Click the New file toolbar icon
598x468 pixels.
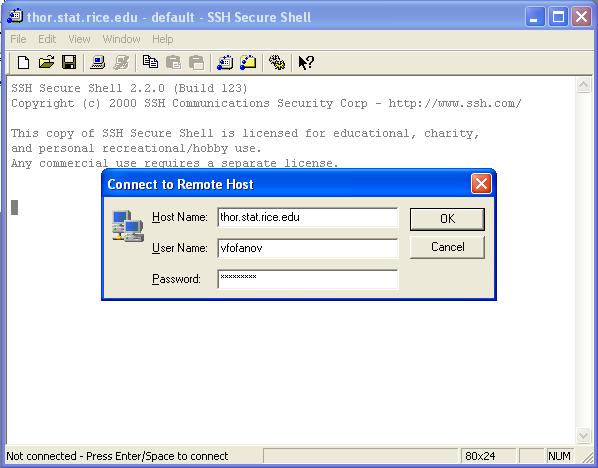[x=23, y=63]
